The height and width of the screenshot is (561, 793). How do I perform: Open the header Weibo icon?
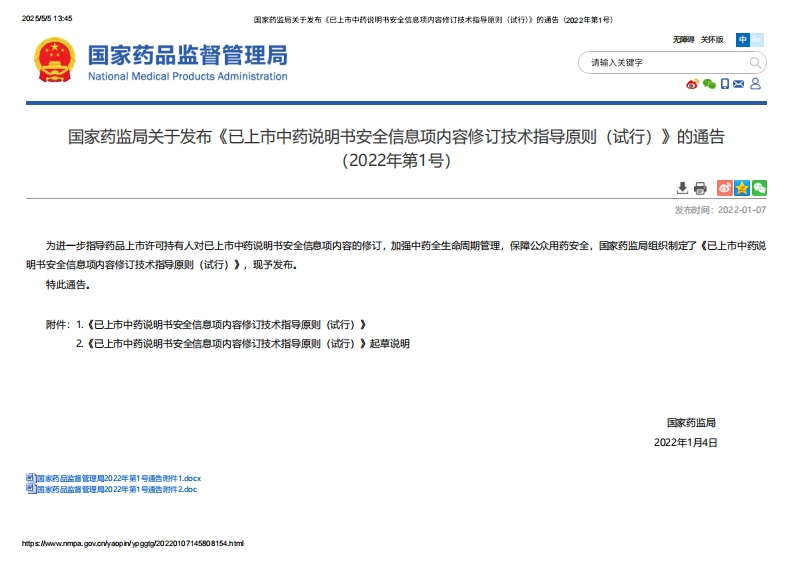pos(691,84)
